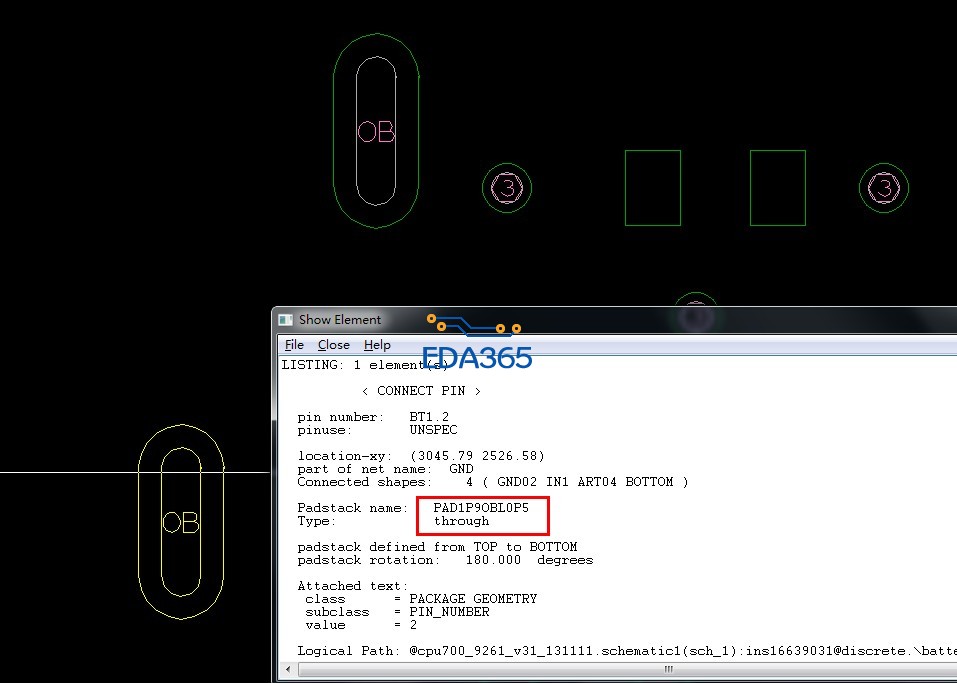Viewport: 957px width, 683px height.
Task: Click the class PACKAGE GEOMETRY text
Action: point(473,599)
